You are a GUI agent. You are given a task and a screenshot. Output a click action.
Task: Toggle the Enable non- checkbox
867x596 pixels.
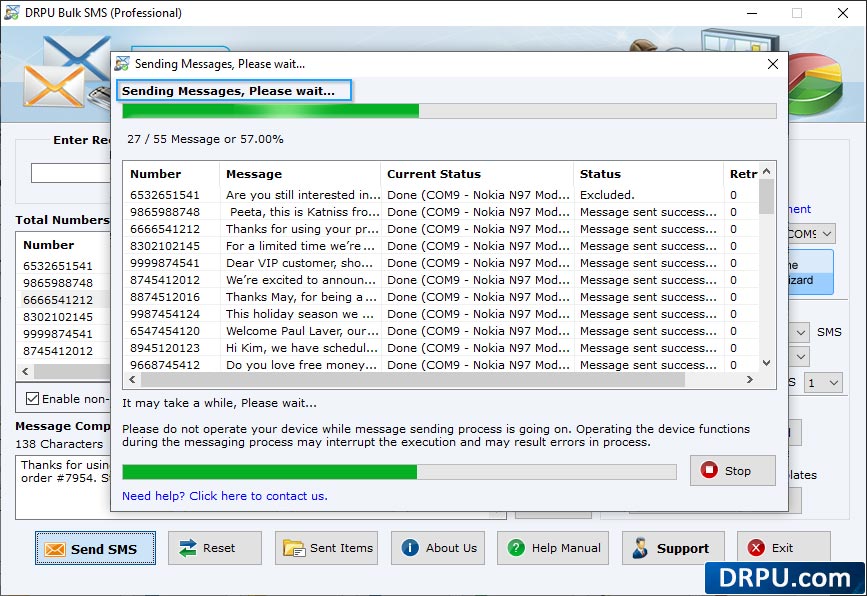pos(33,399)
